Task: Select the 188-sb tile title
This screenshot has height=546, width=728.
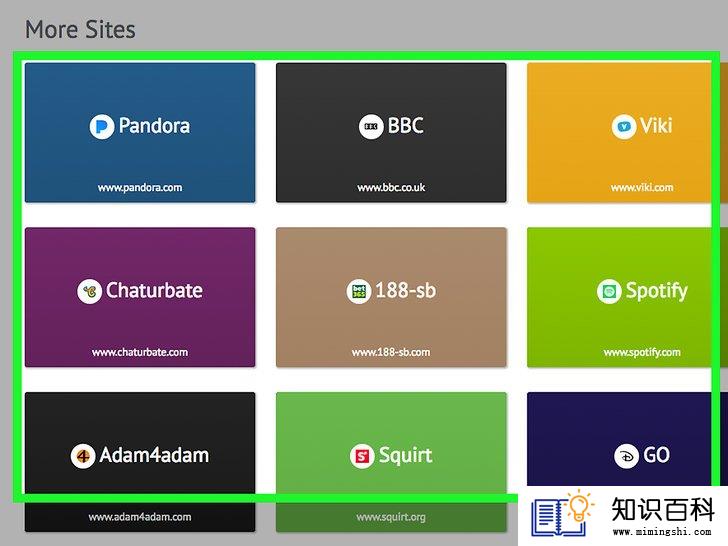Action: pyautogui.click(x=406, y=291)
